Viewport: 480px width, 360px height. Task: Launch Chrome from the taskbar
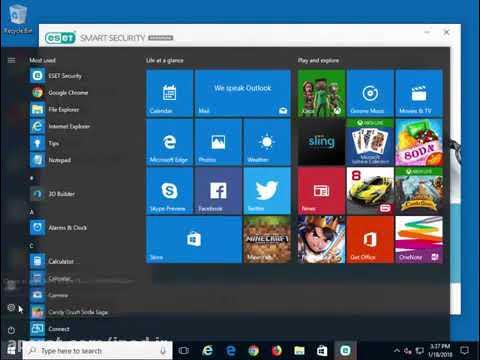(253, 351)
